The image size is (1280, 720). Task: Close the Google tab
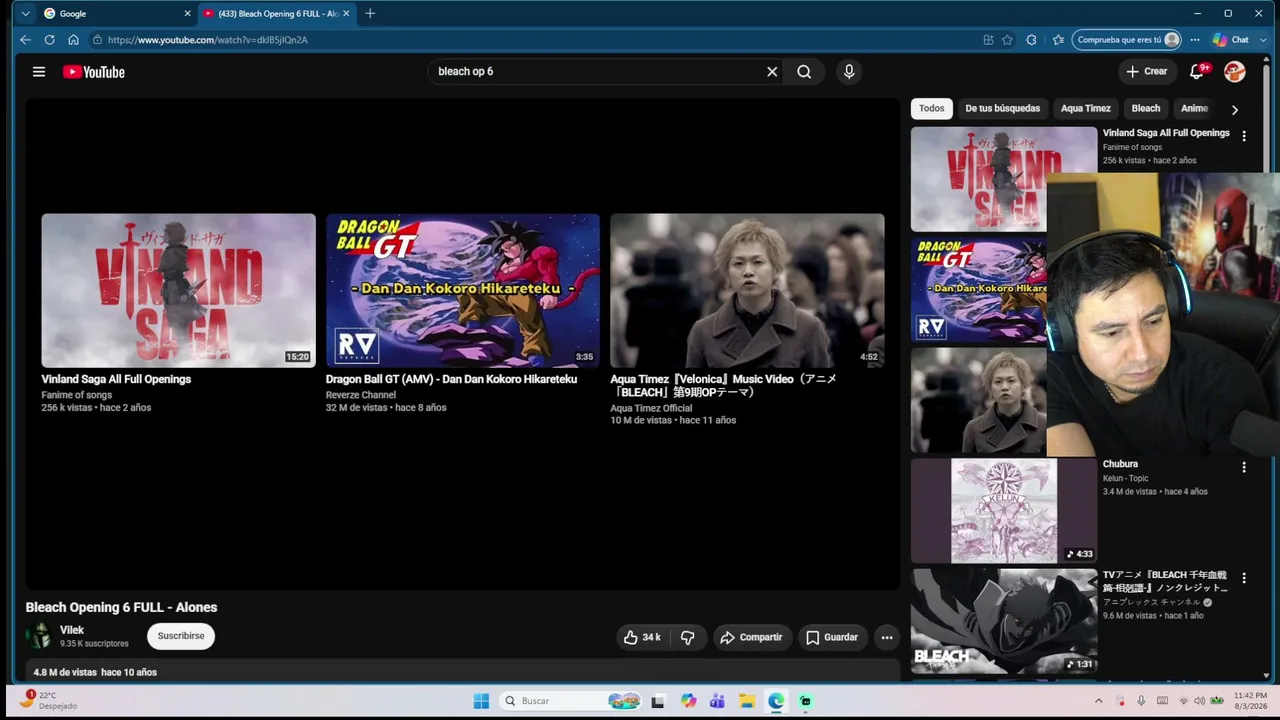[x=187, y=14]
